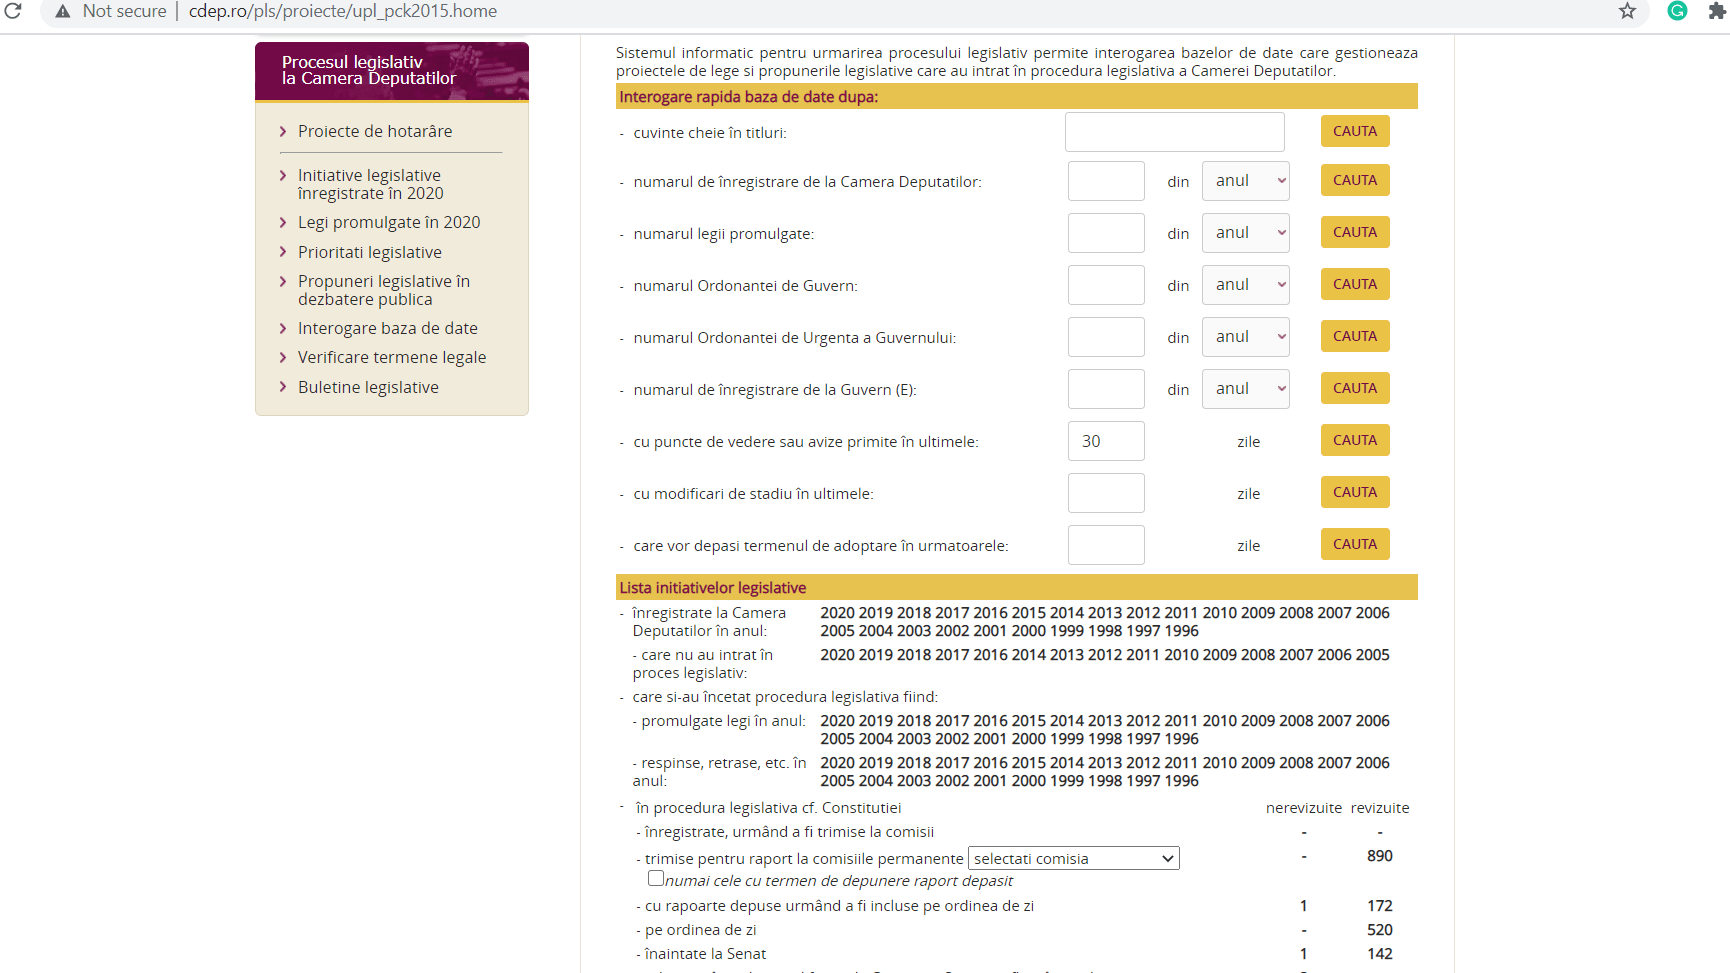
Task: Open the anul dropdown for Ordonantei de Urgenta
Action: [x=1245, y=337]
